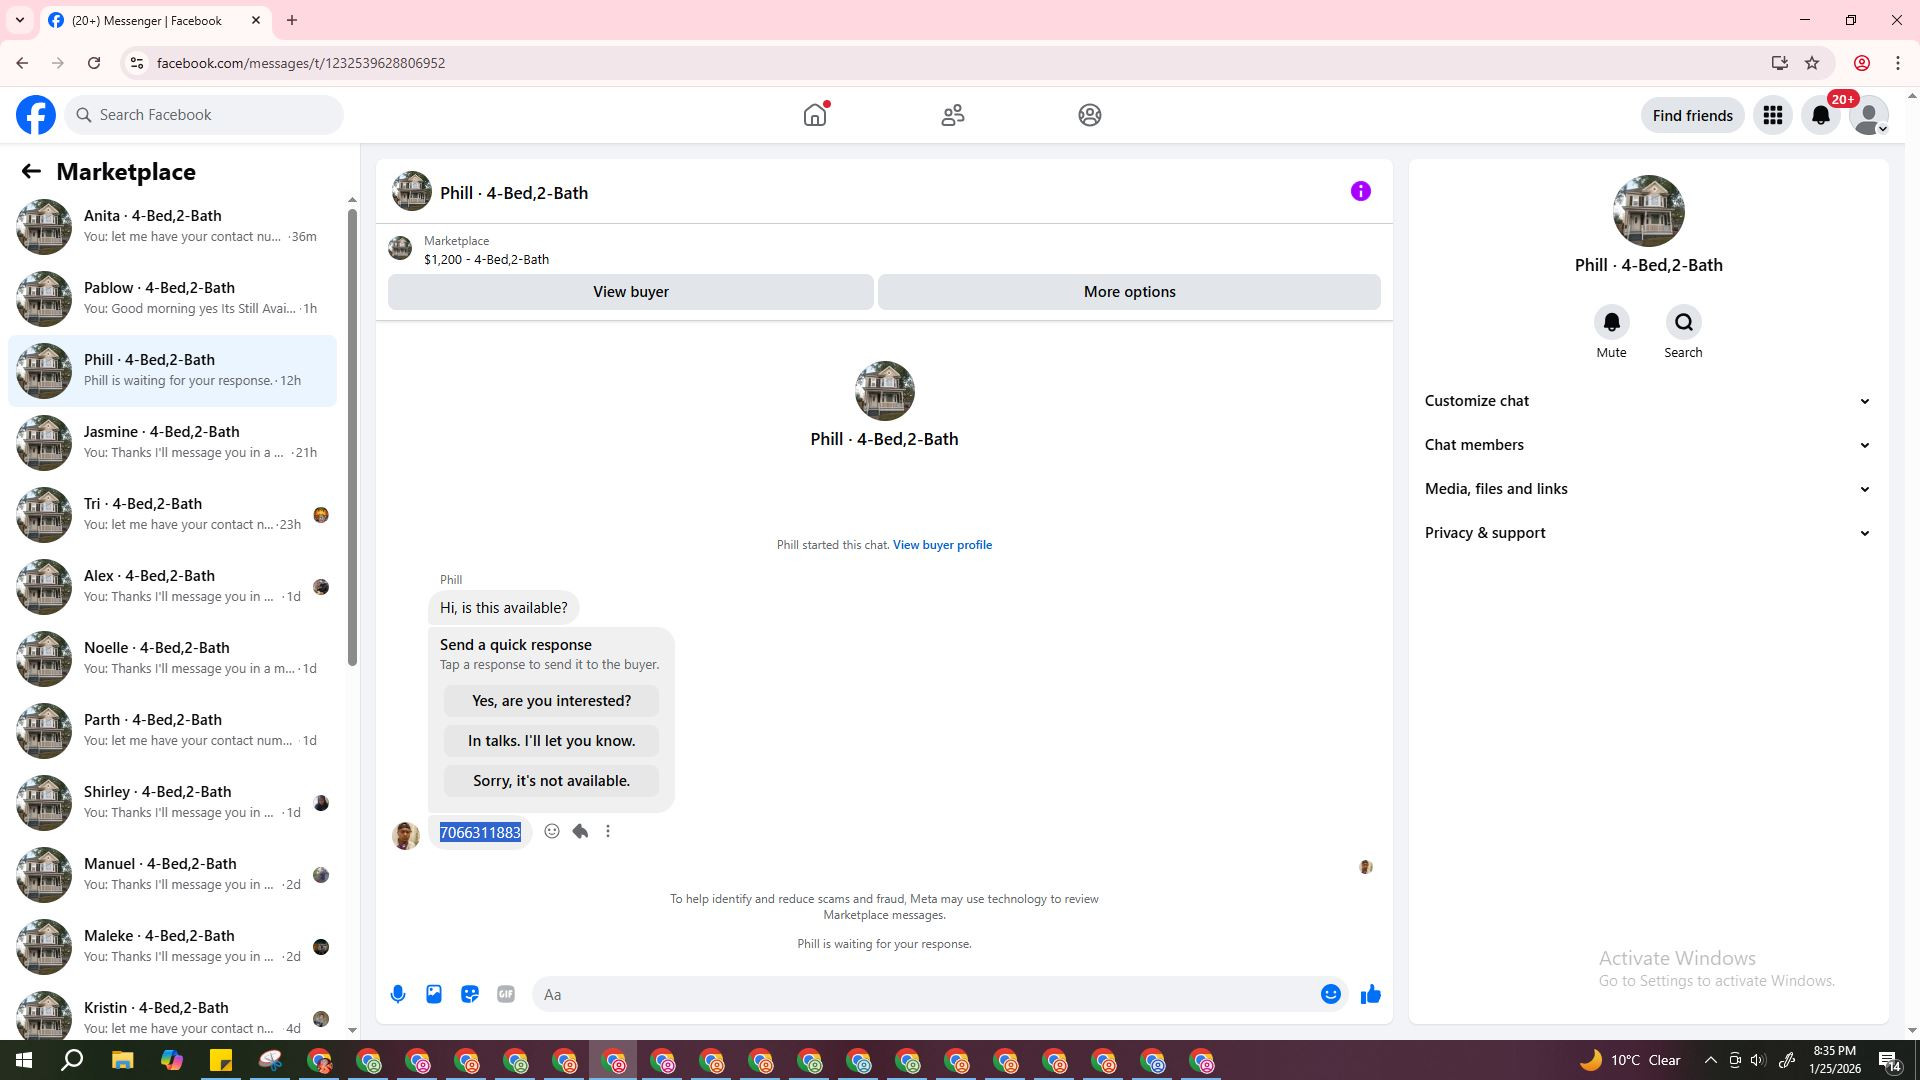Open the install app icon in address bar
The height and width of the screenshot is (1080, 1920).
tap(1780, 63)
